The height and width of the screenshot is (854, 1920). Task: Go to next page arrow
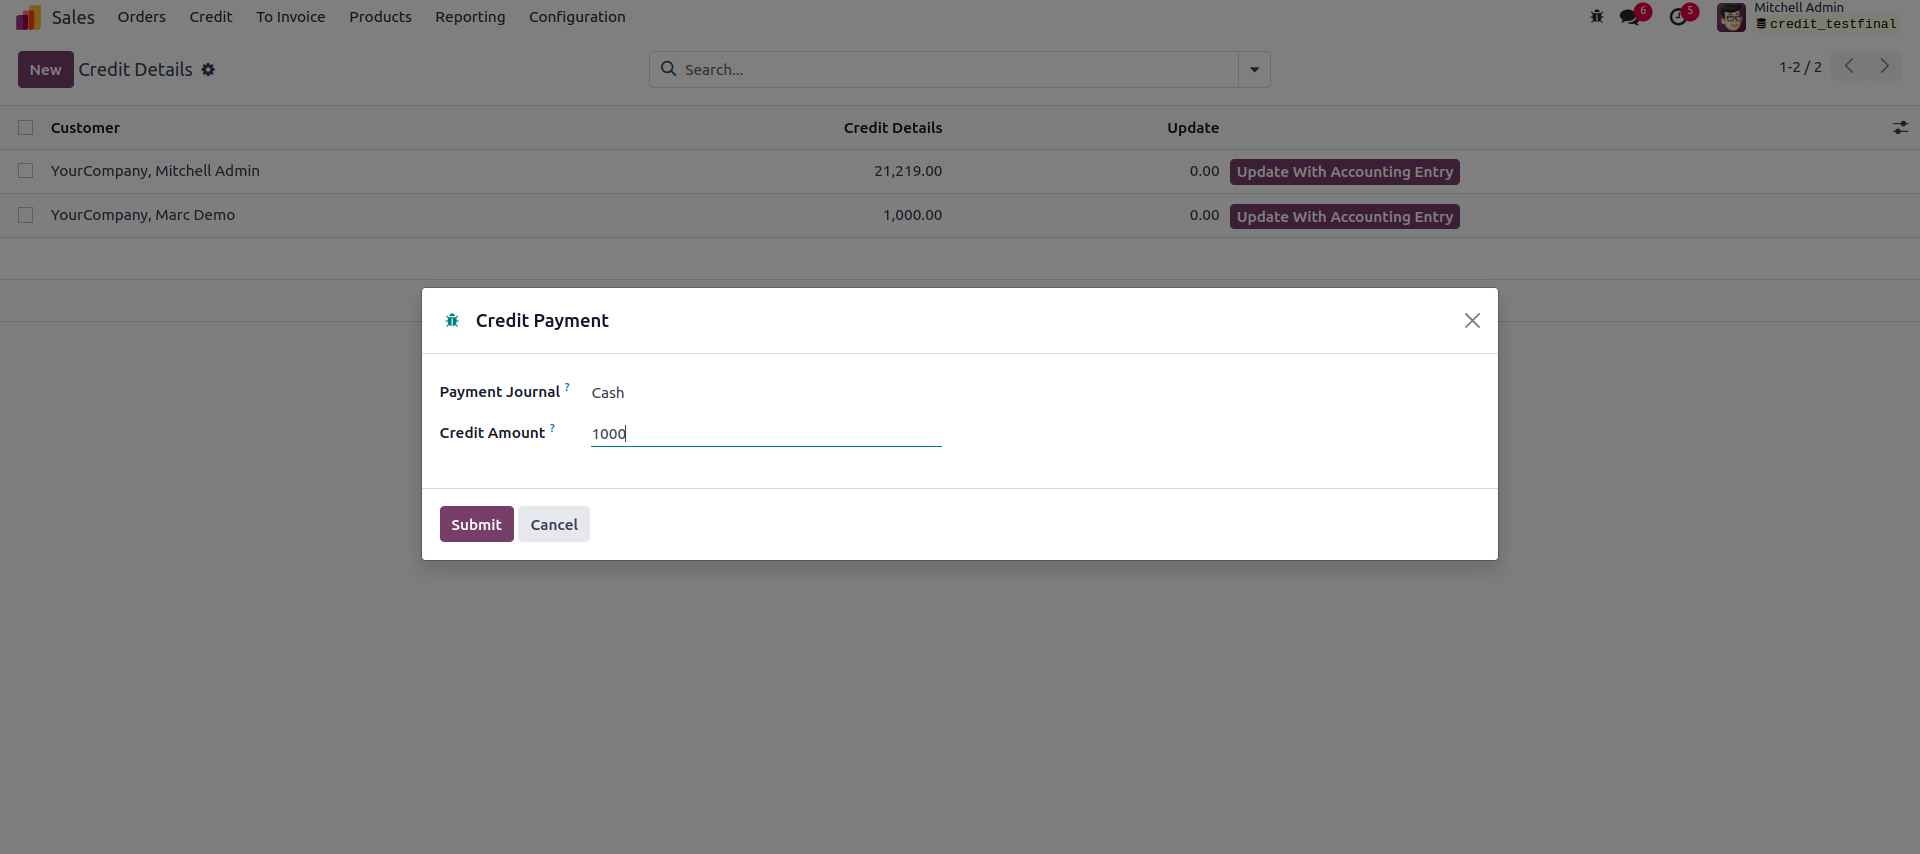tap(1885, 66)
